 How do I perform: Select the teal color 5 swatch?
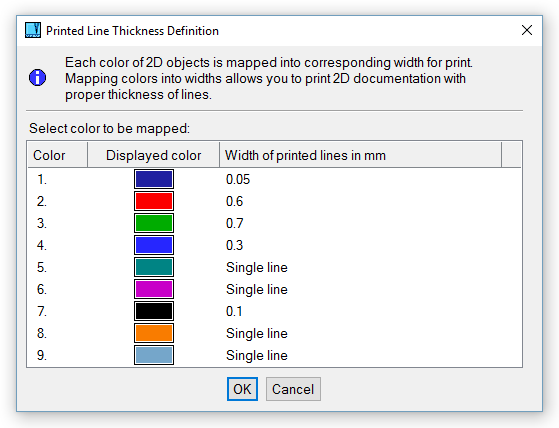coord(154,267)
